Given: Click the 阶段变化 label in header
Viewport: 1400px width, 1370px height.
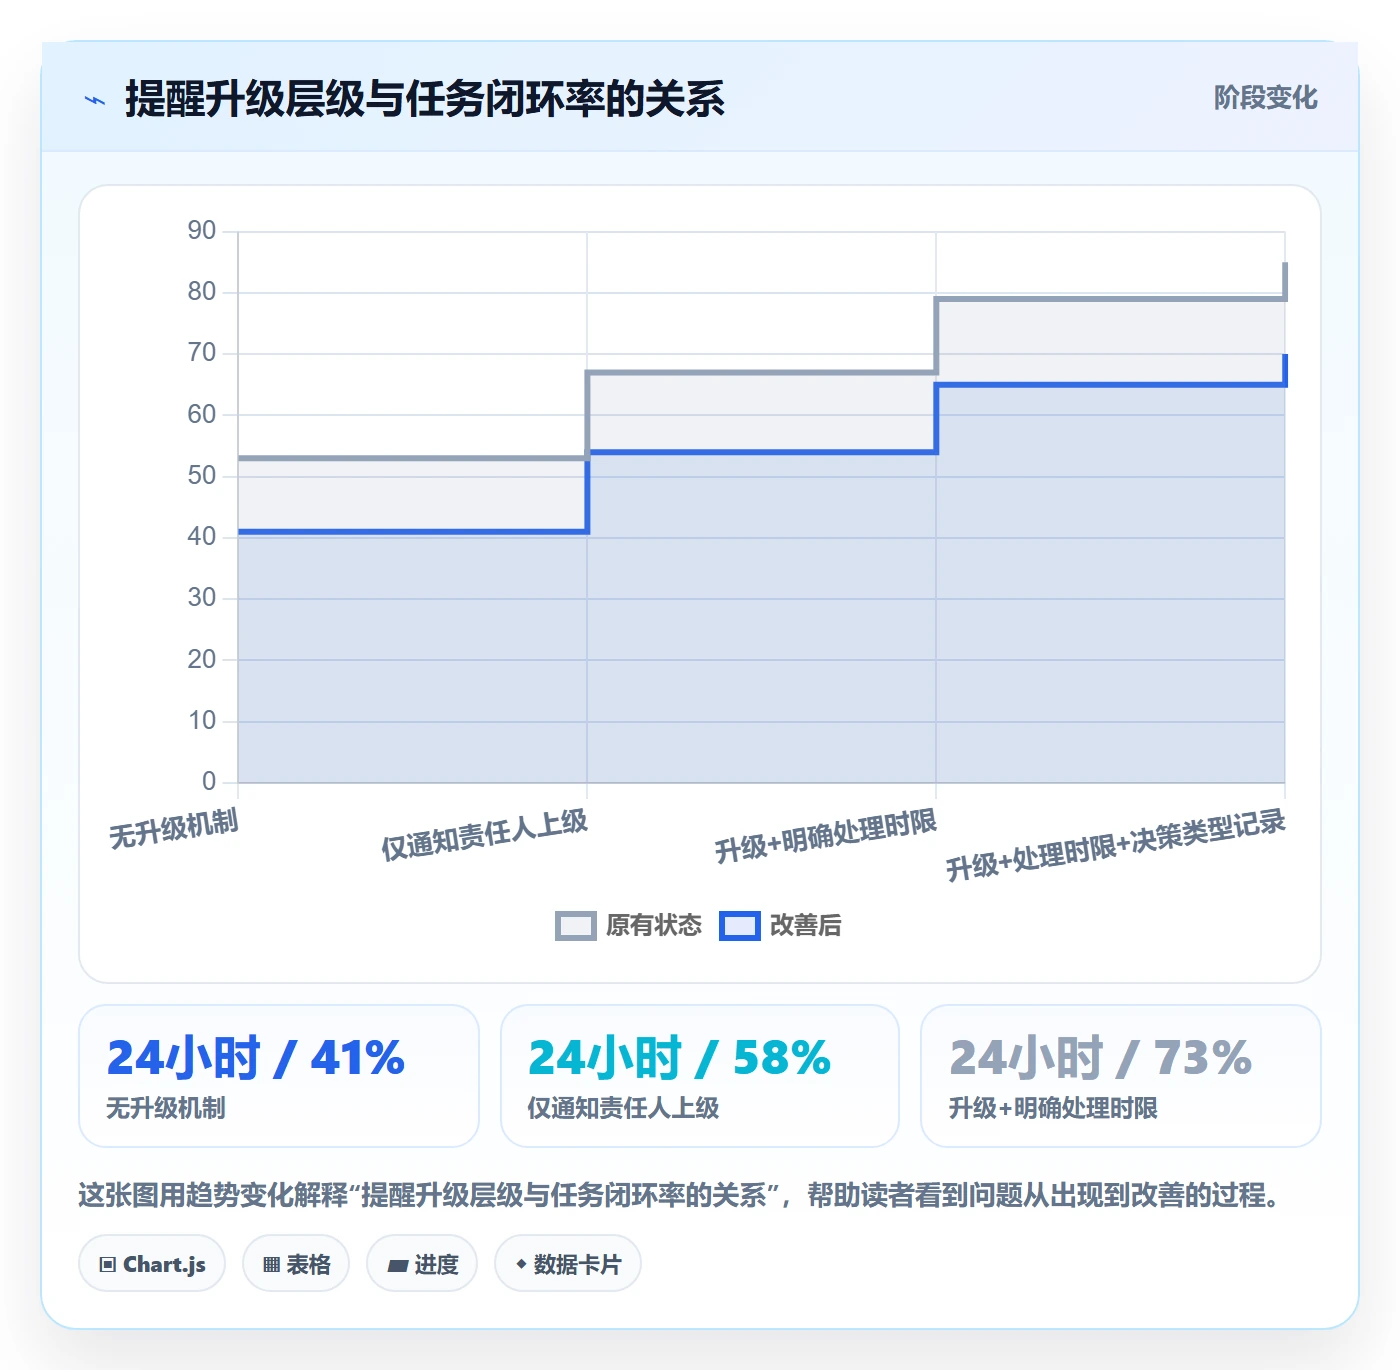Looking at the screenshot, I should 1265,97.
